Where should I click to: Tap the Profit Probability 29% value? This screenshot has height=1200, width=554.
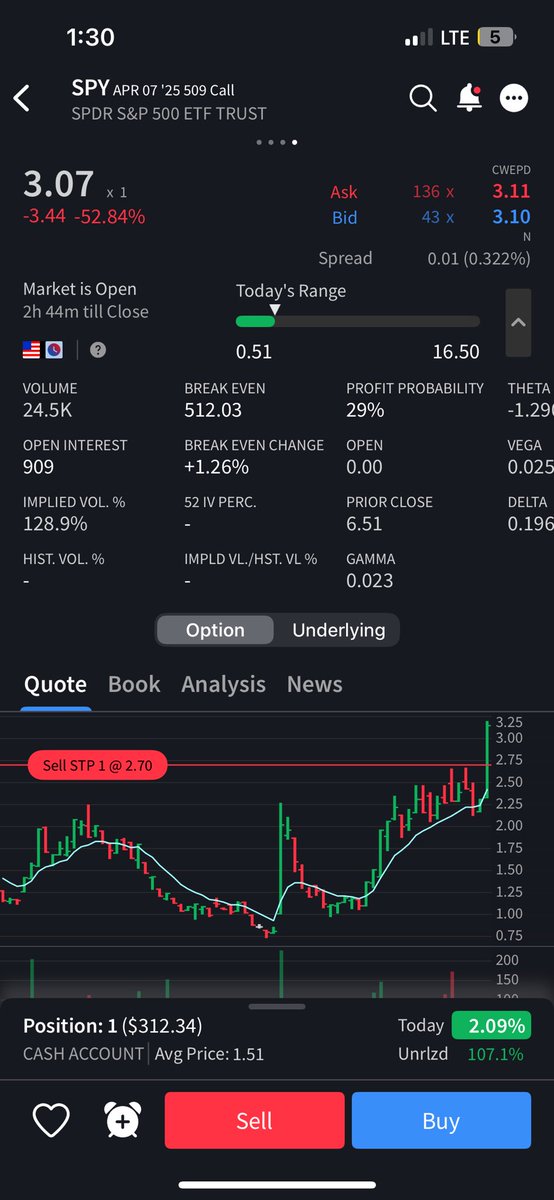(x=365, y=410)
